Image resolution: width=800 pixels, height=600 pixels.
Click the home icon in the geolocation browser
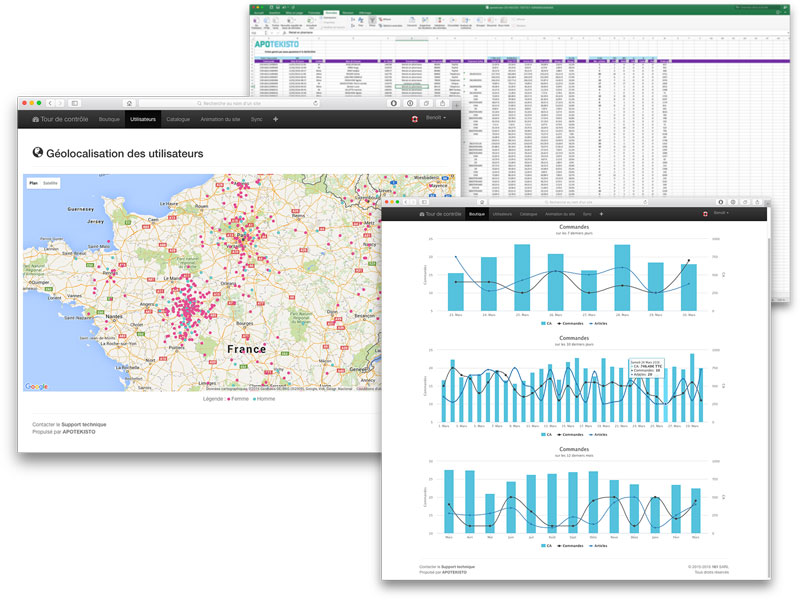[x=130, y=103]
